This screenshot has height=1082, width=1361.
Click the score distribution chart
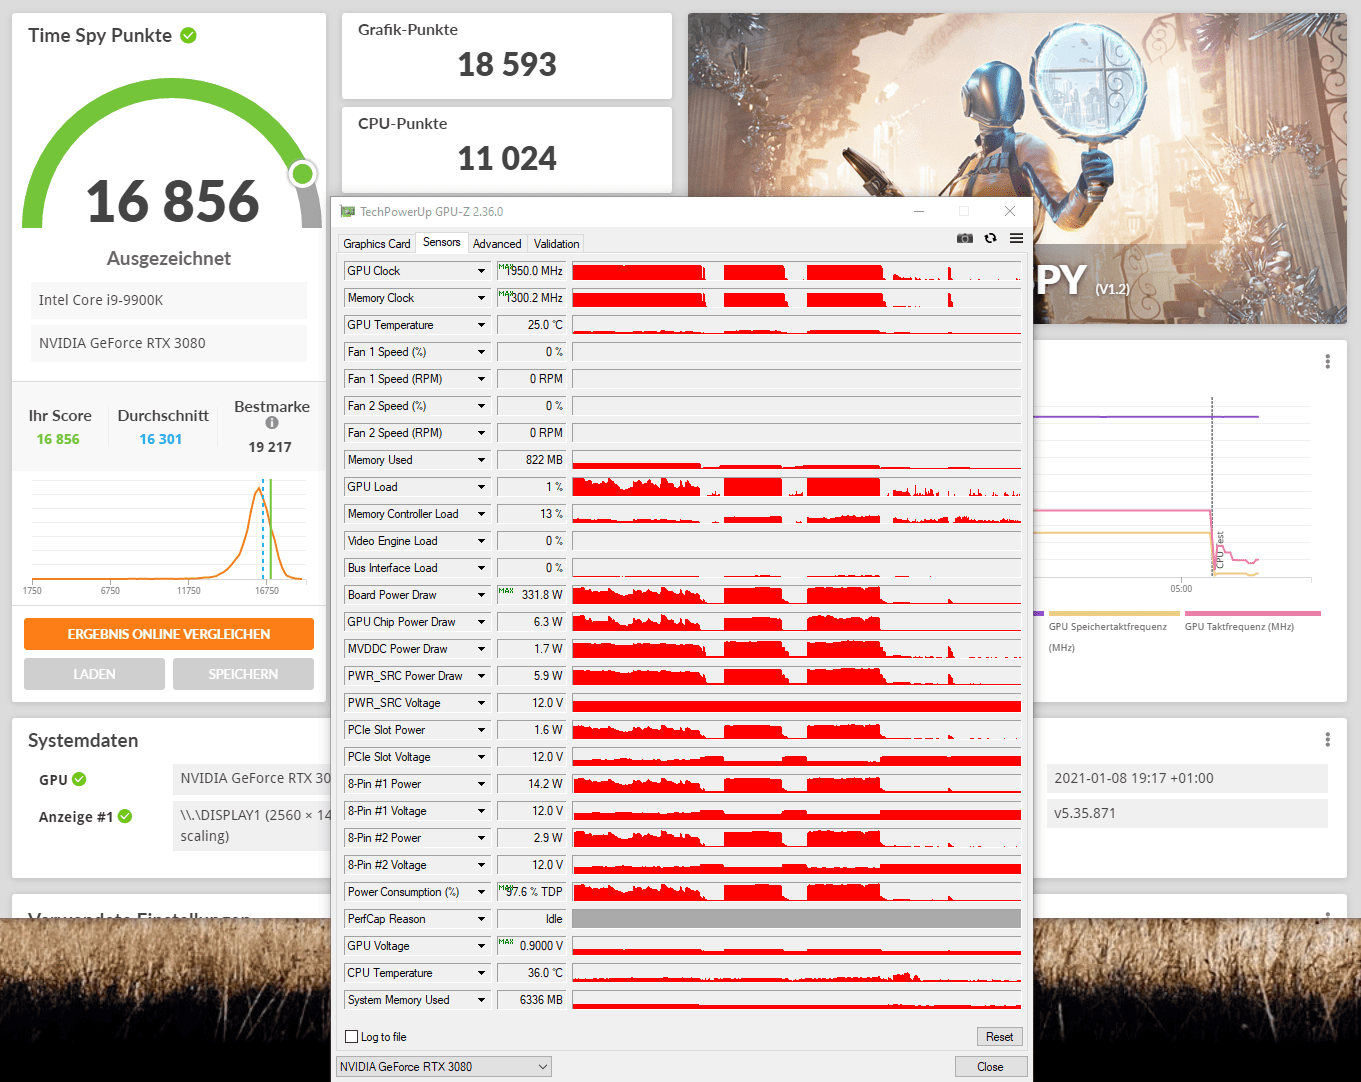click(168, 531)
